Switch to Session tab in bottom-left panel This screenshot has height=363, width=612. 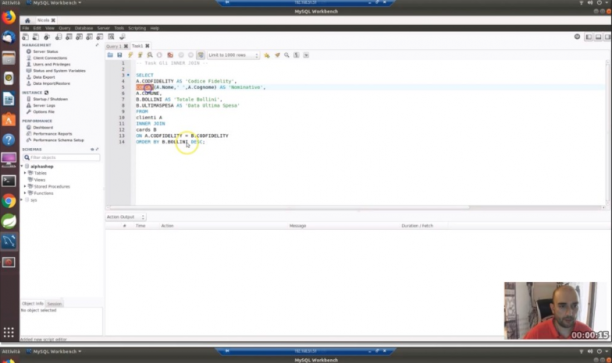coord(54,304)
